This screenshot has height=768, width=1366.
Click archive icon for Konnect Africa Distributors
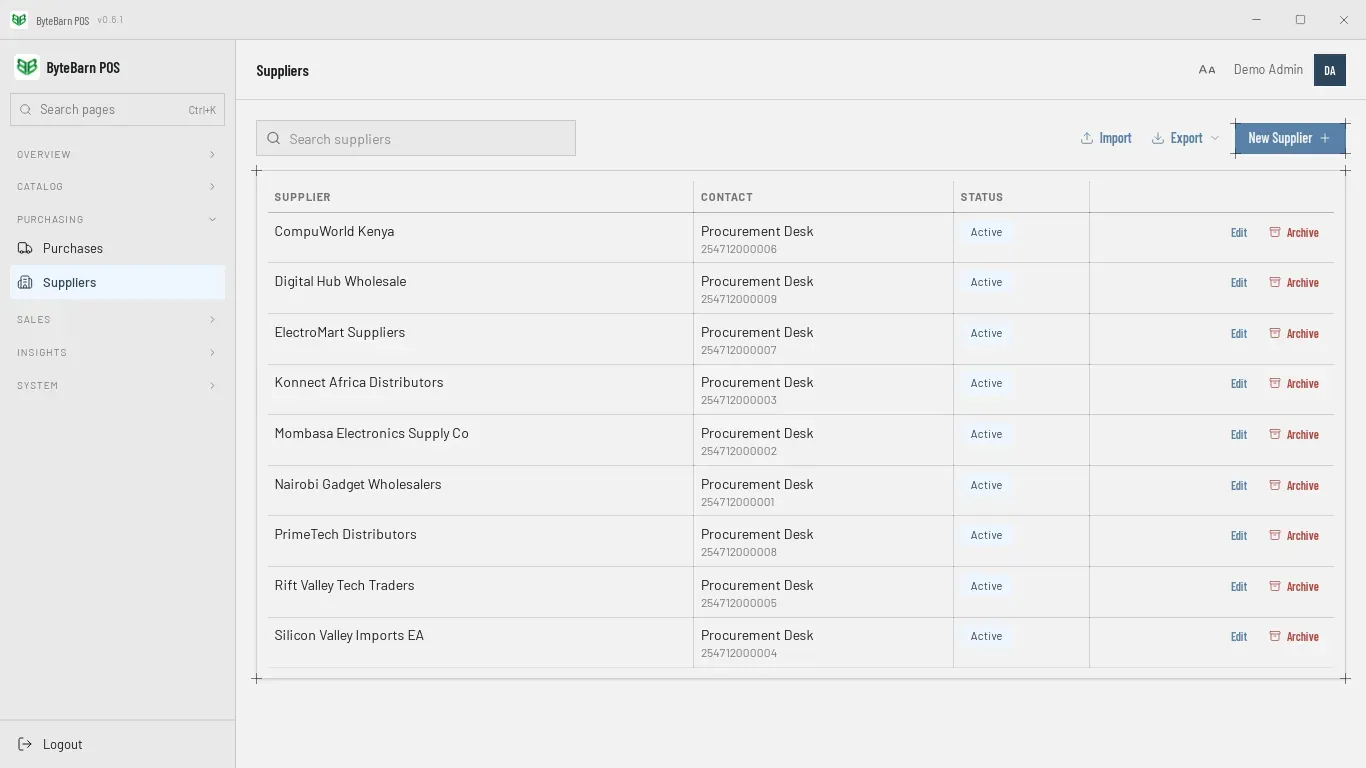coord(1275,383)
